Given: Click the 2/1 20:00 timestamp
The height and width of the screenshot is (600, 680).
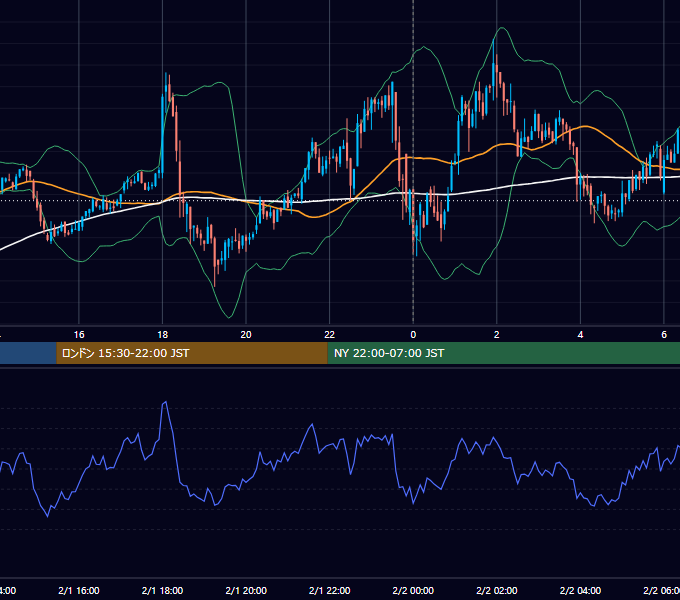Looking at the screenshot, I should click(246, 590).
